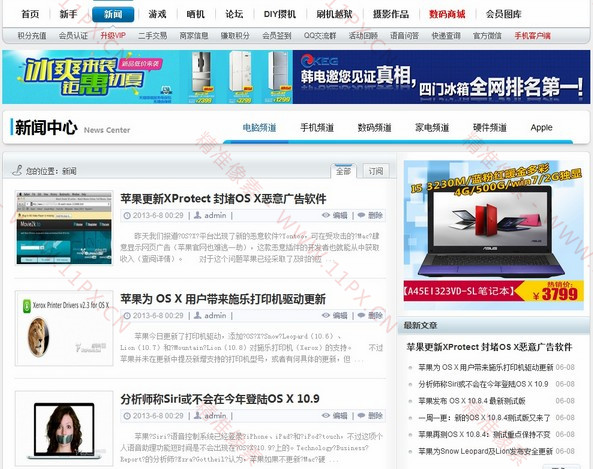The height and width of the screenshot is (469, 593).
Task: Open the Siri article woman thumbnail
Action: coord(64,428)
